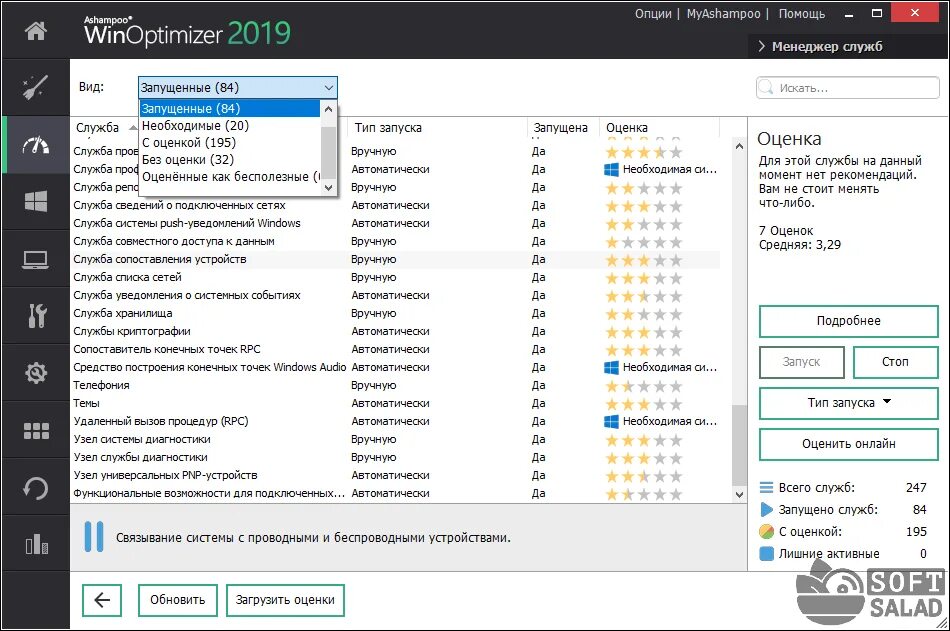Screen dimensions: 950x631
Task: Open the laptop system analysis sidebar icon
Action: [36, 259]
